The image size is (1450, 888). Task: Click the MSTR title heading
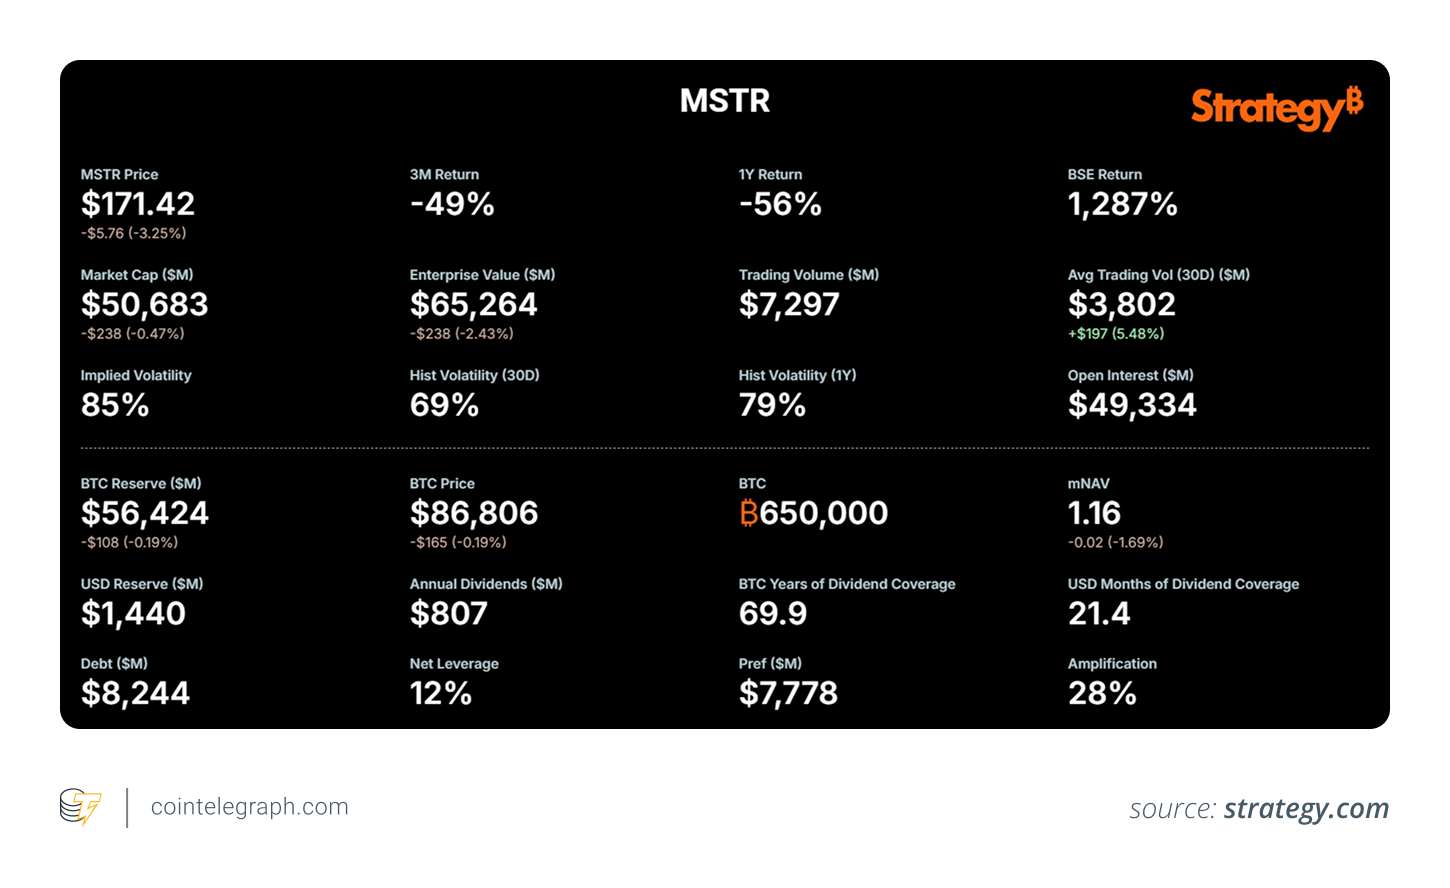pyautogui.click(x=725, y=101)
